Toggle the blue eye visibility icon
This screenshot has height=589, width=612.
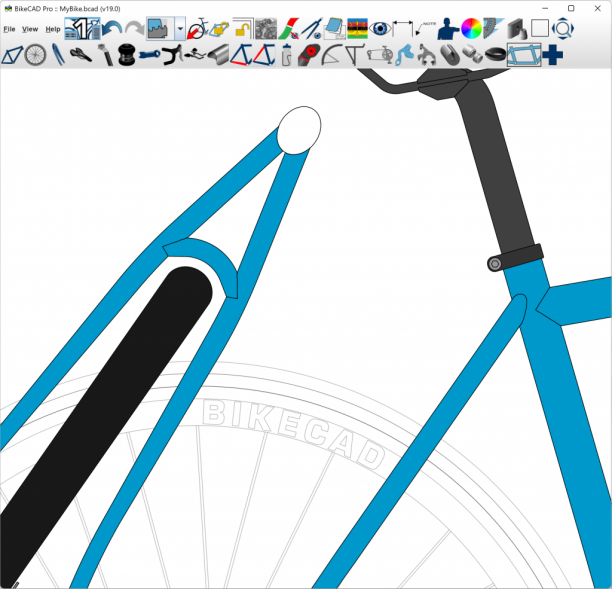click(380, 28)
